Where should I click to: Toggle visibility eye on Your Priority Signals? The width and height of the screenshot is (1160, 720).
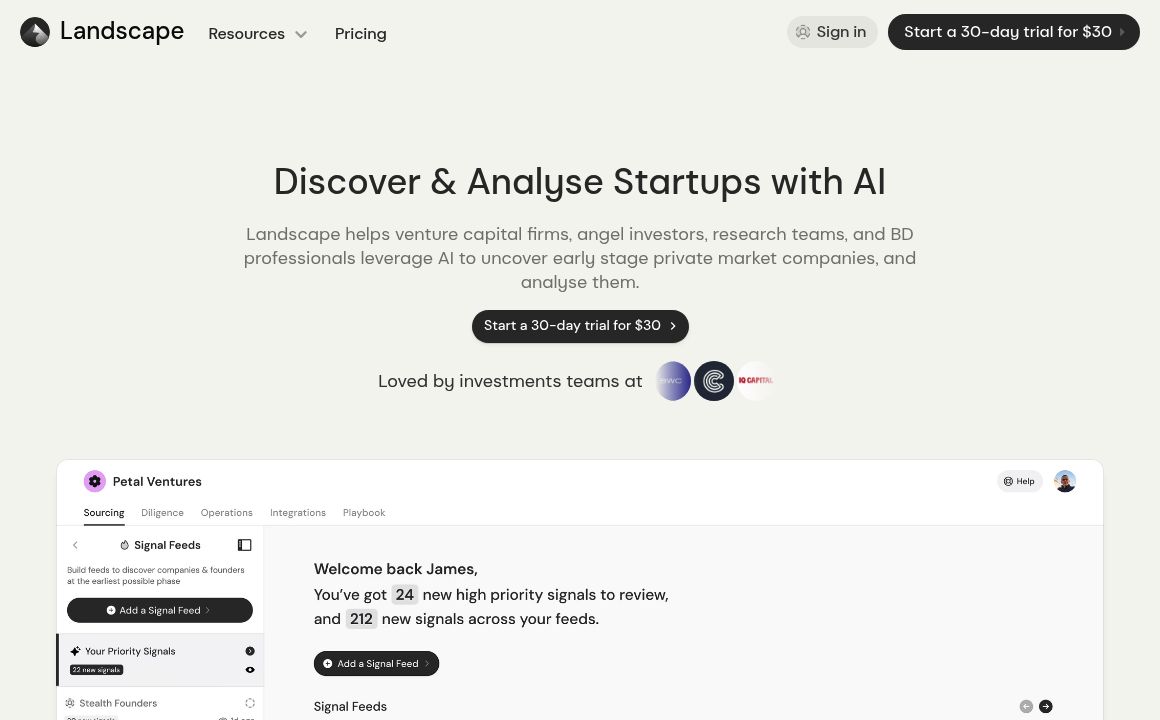(x=250, y=670)
